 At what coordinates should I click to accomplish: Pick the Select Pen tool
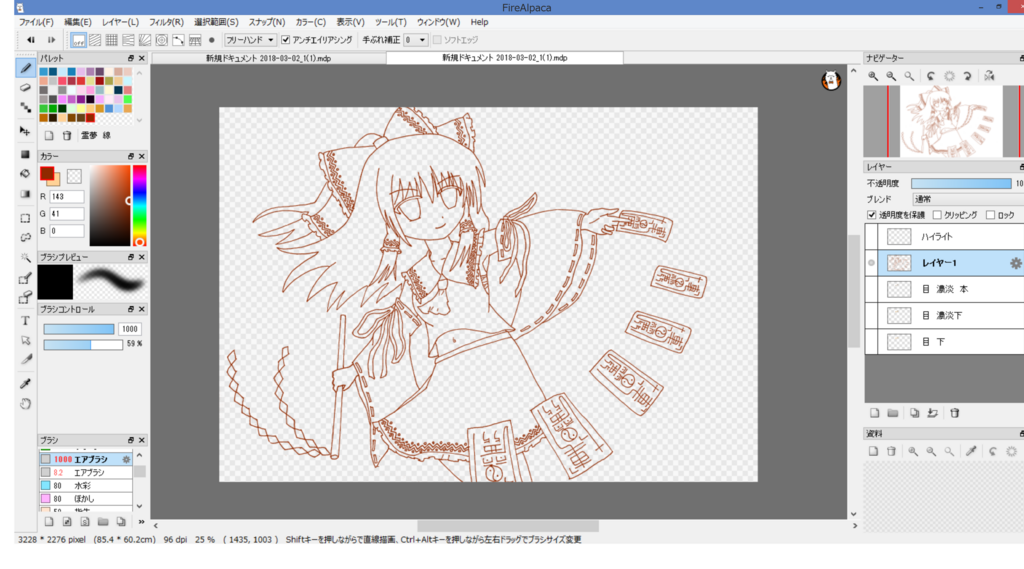pos(25,279)
